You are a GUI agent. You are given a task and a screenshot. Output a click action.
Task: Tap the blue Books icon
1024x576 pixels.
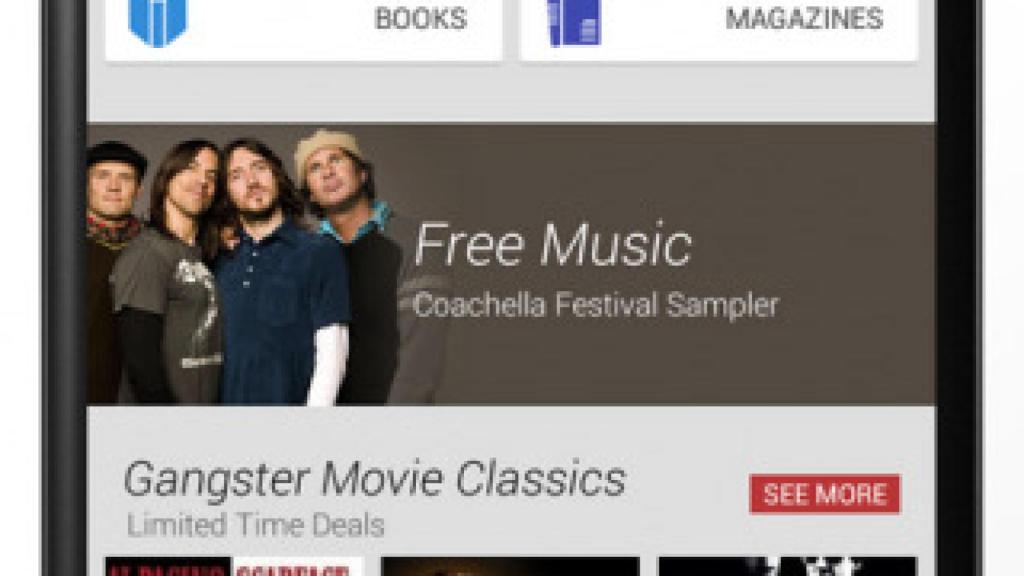click(x=157, y=22)
